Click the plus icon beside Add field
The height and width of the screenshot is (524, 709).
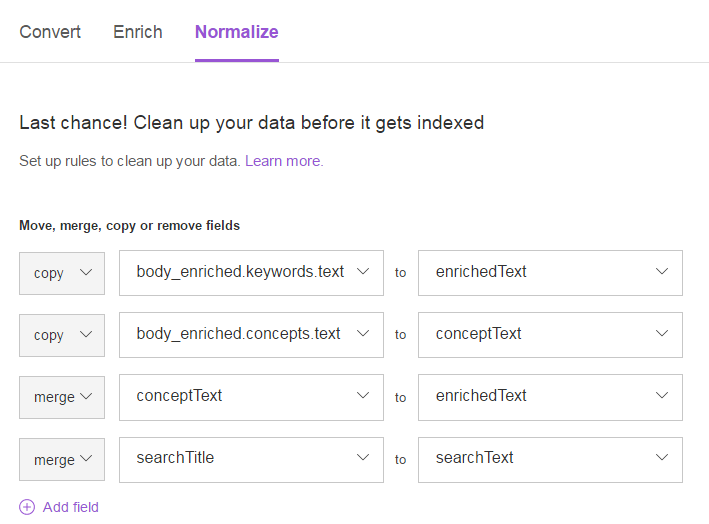tap(27, 507)
